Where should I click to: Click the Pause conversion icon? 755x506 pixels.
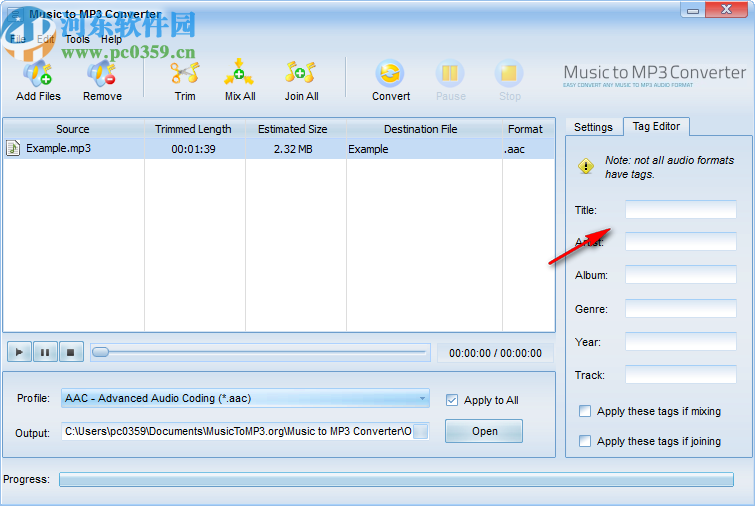pos(450,73)
